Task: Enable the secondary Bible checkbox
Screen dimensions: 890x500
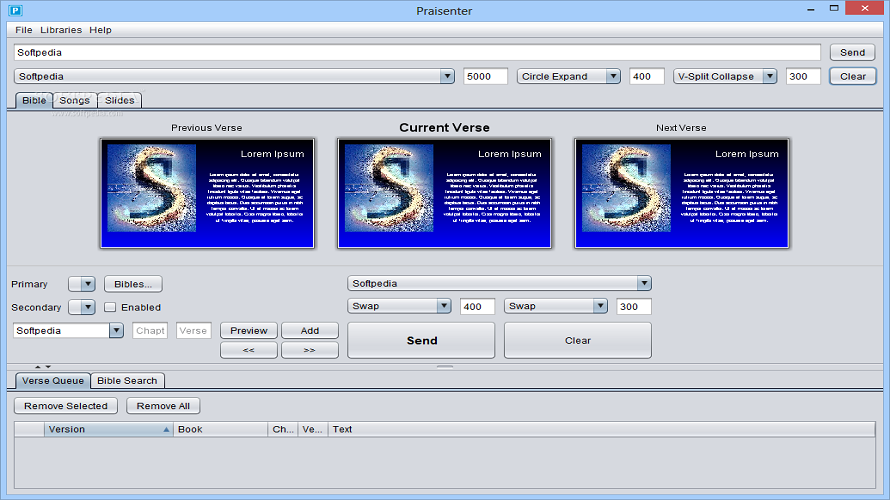Action: pyautogui.click(x=111, y=308)
